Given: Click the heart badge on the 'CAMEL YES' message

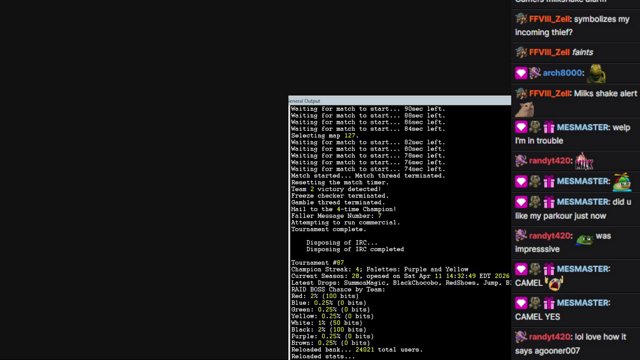Looking at the screenshot, I should pos(521,303).
